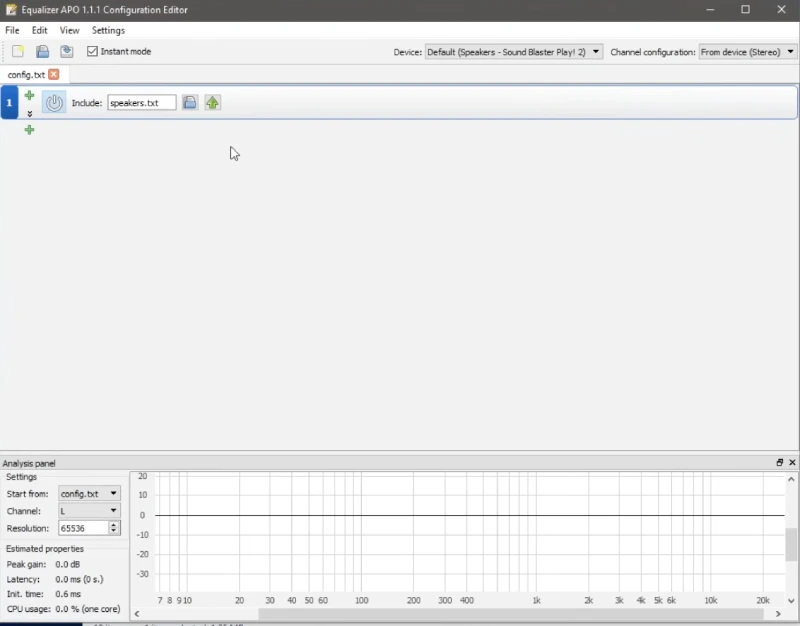Add a filter above row 1
Image resolution: width=800 pixels, height=626 pixels.
pyautogui.click(x=29, y=96)
